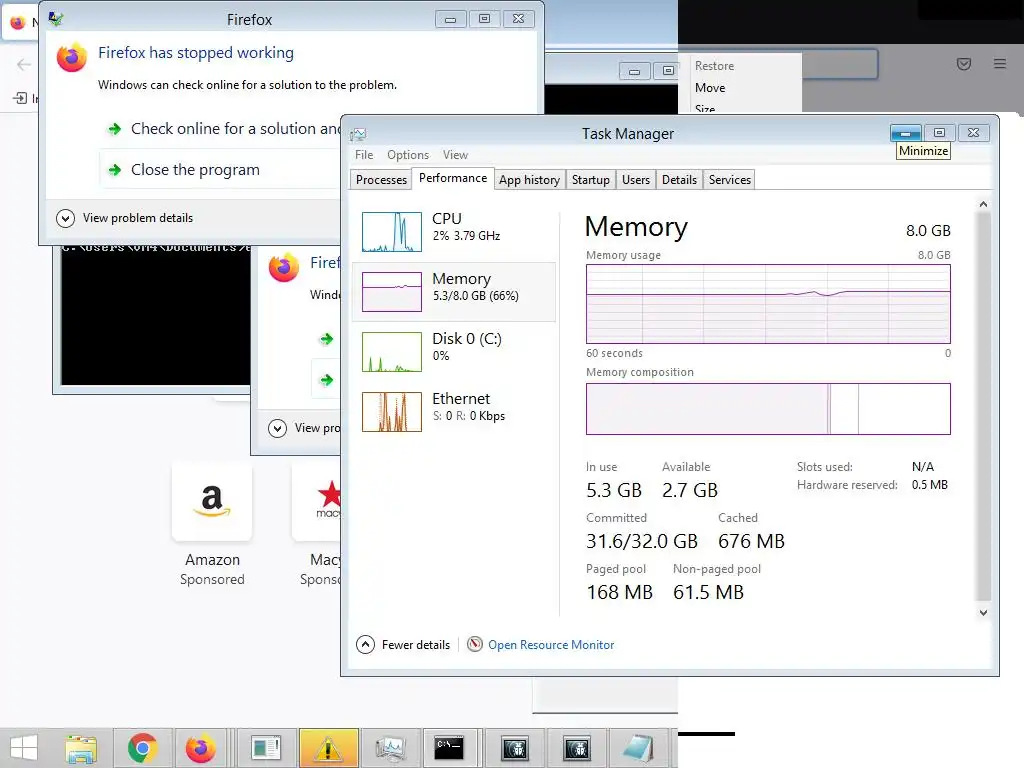1024x768 pixels.
Task: Expand View problem details in front Firefox dialog
Action: click(125, 217)
